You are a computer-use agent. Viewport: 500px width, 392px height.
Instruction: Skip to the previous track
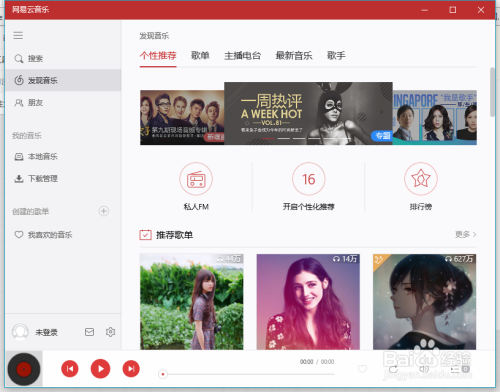pyautogui.click(x=70, y=369)
